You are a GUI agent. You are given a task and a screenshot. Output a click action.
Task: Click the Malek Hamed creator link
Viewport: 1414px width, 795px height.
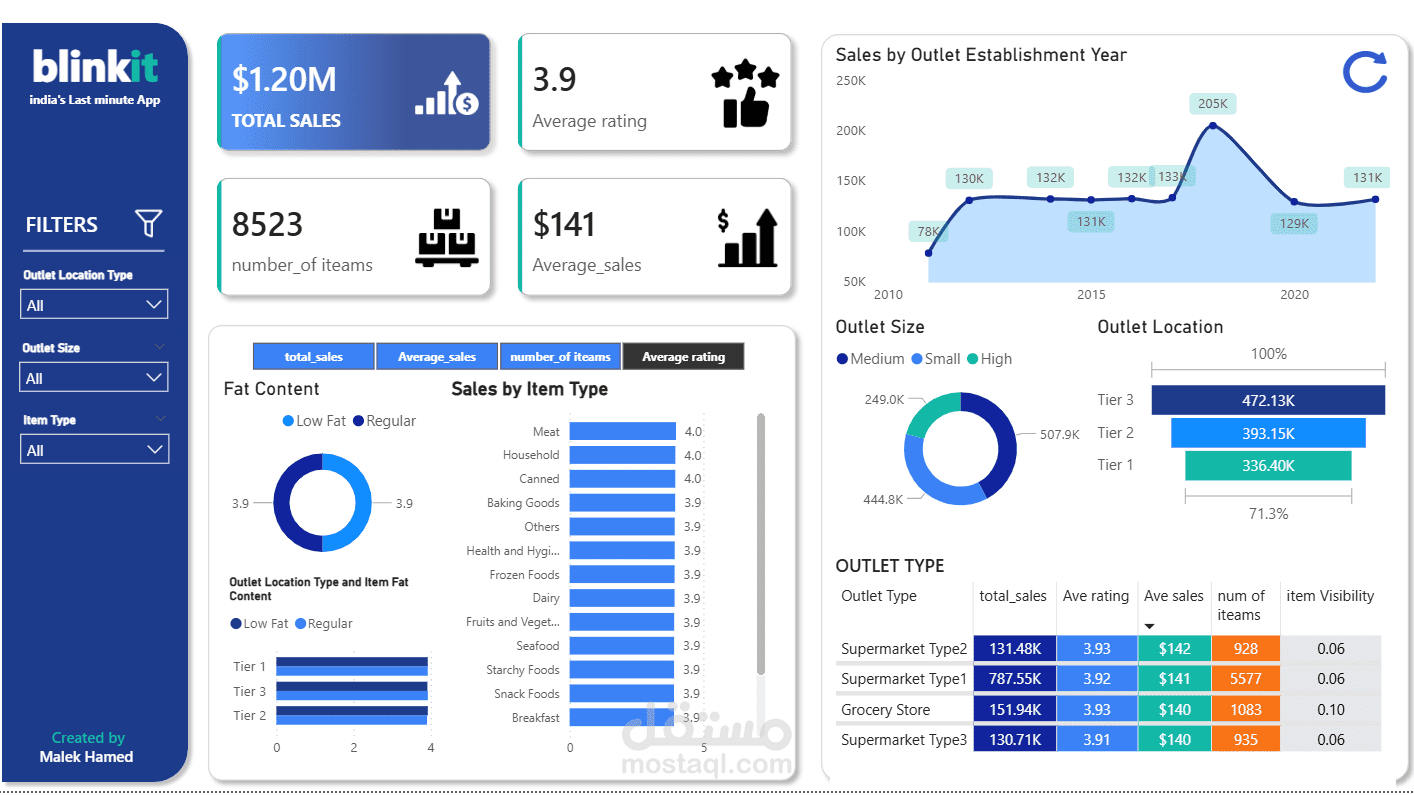coord(88,755)
